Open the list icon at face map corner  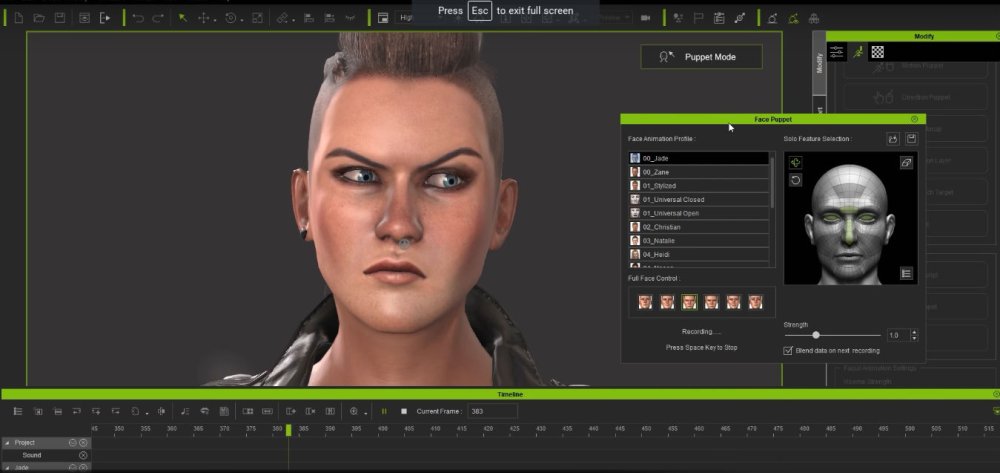point(906,273)
